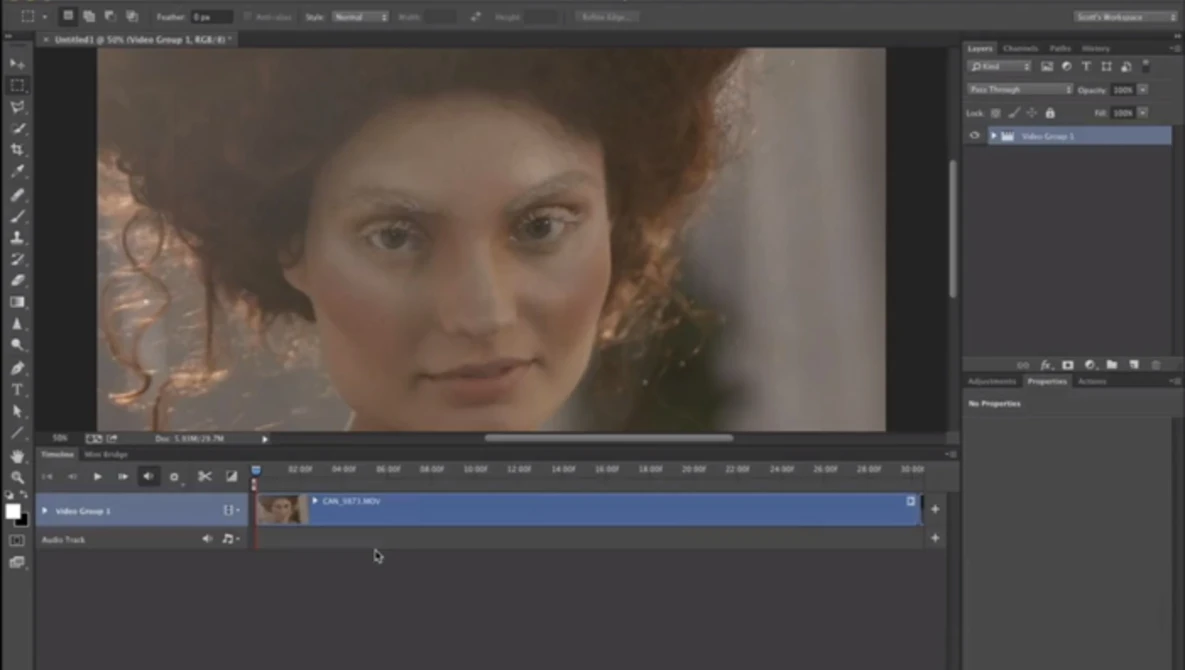Create new adjustment layer icon
1185x670 pixels.
1090,365
